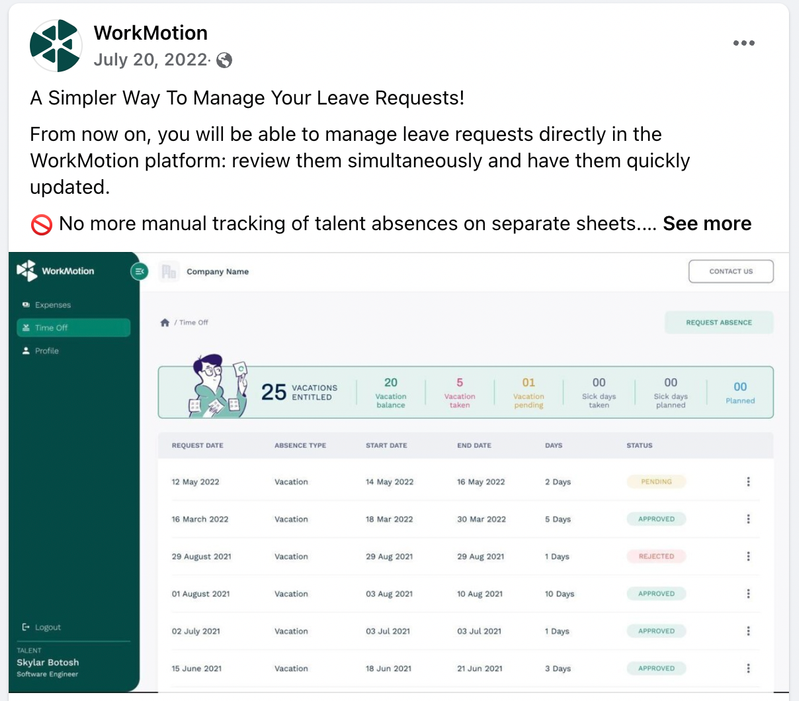Open actions menu for the 12 May 2022 request

(748, 481)
